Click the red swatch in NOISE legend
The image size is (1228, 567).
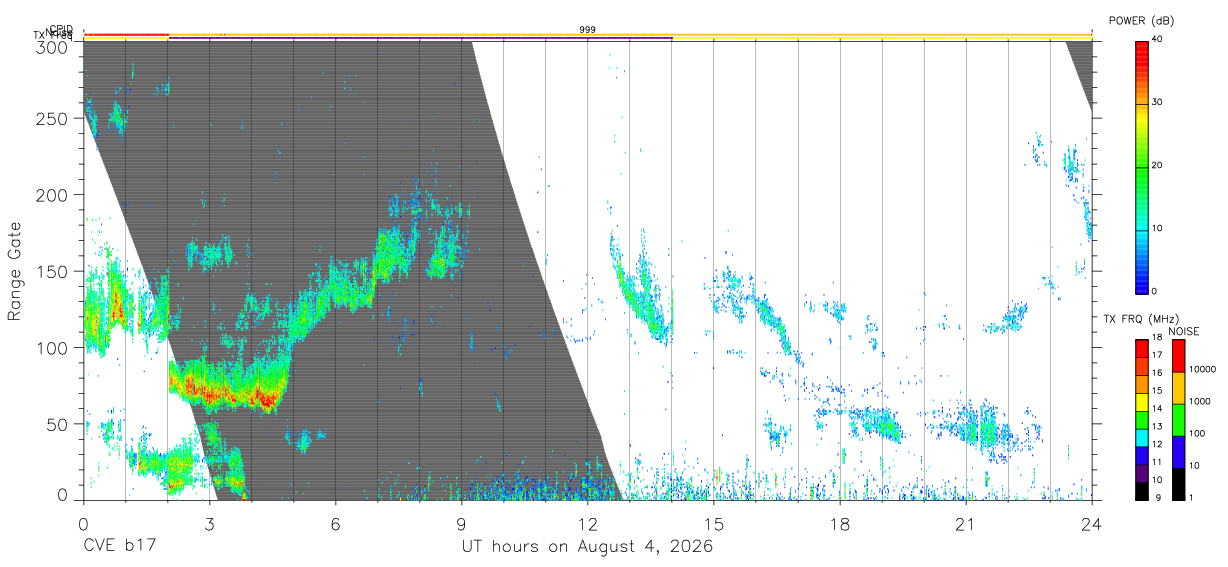click(1177, 356)
